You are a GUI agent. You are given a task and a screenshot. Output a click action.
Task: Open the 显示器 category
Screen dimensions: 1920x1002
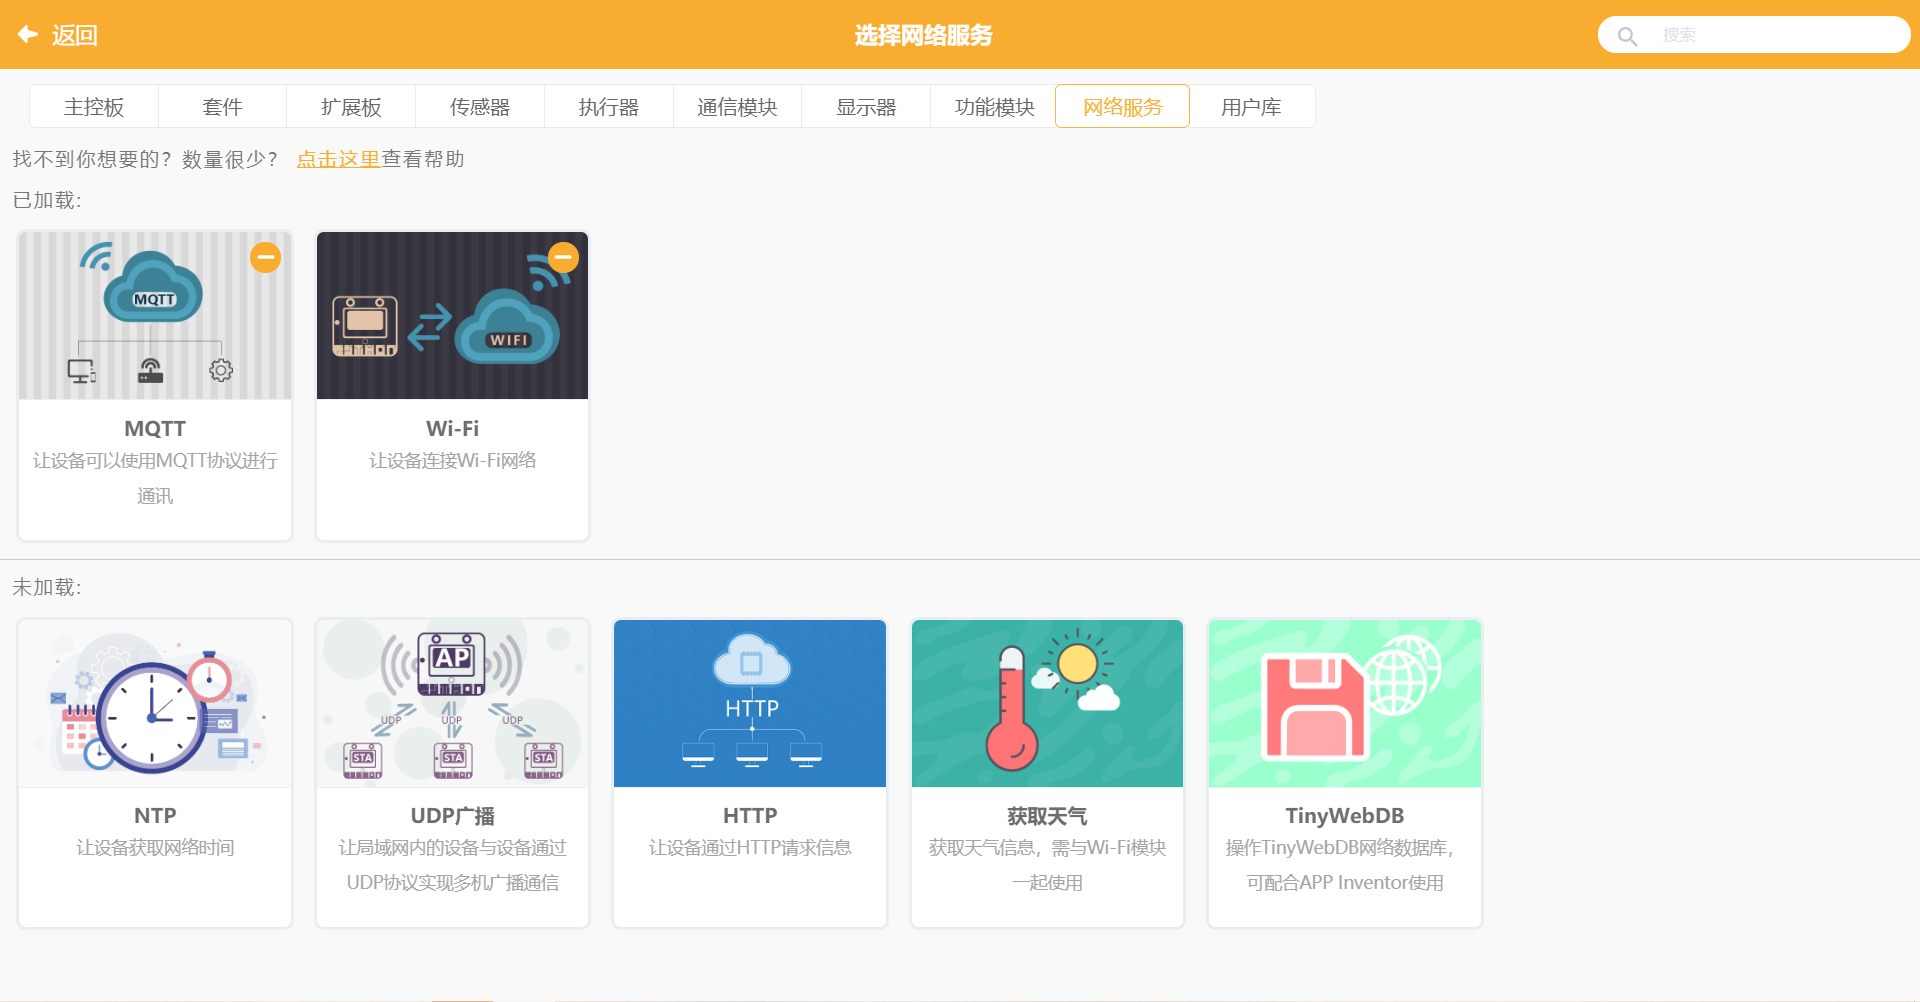[865, 106]
